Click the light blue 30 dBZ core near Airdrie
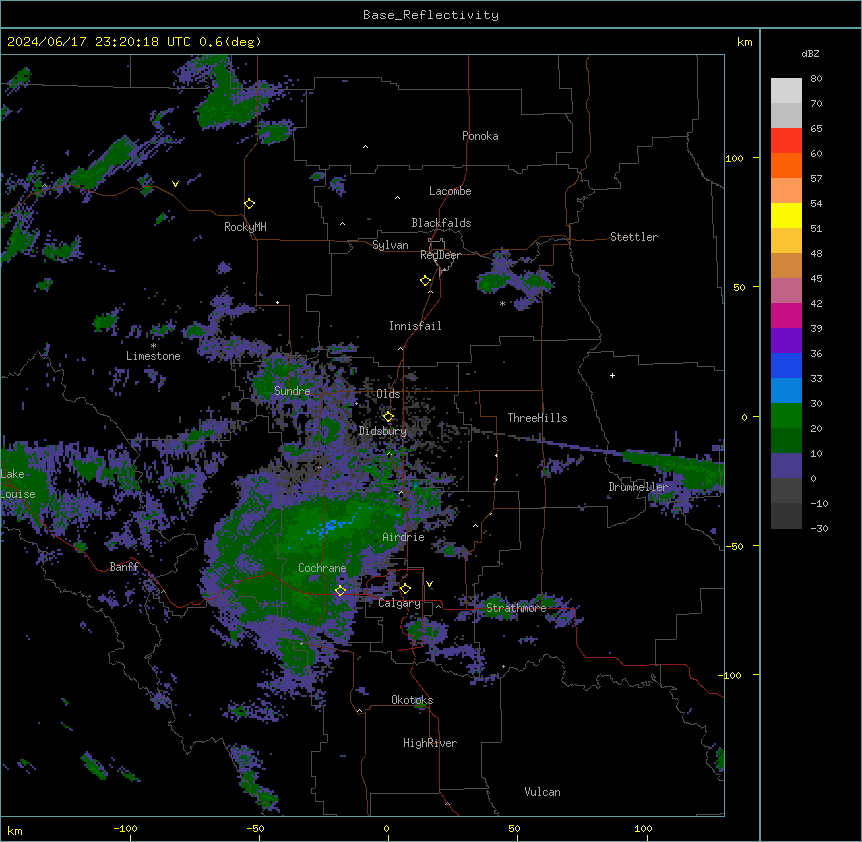The height and width of the screenshot is (842, 862). click(x=329, y=527)
